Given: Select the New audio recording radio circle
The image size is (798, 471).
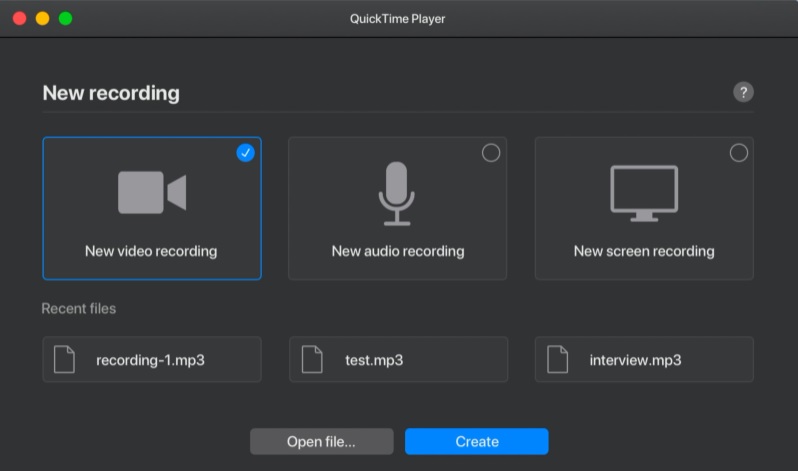Looking at the screenshot, I should point(491,153).
